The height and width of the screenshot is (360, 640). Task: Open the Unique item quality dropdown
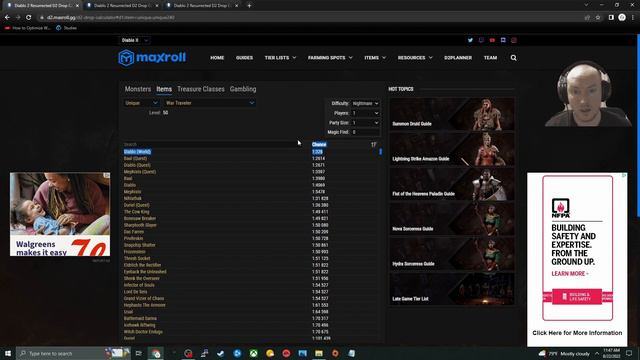[x=141, y=103]
